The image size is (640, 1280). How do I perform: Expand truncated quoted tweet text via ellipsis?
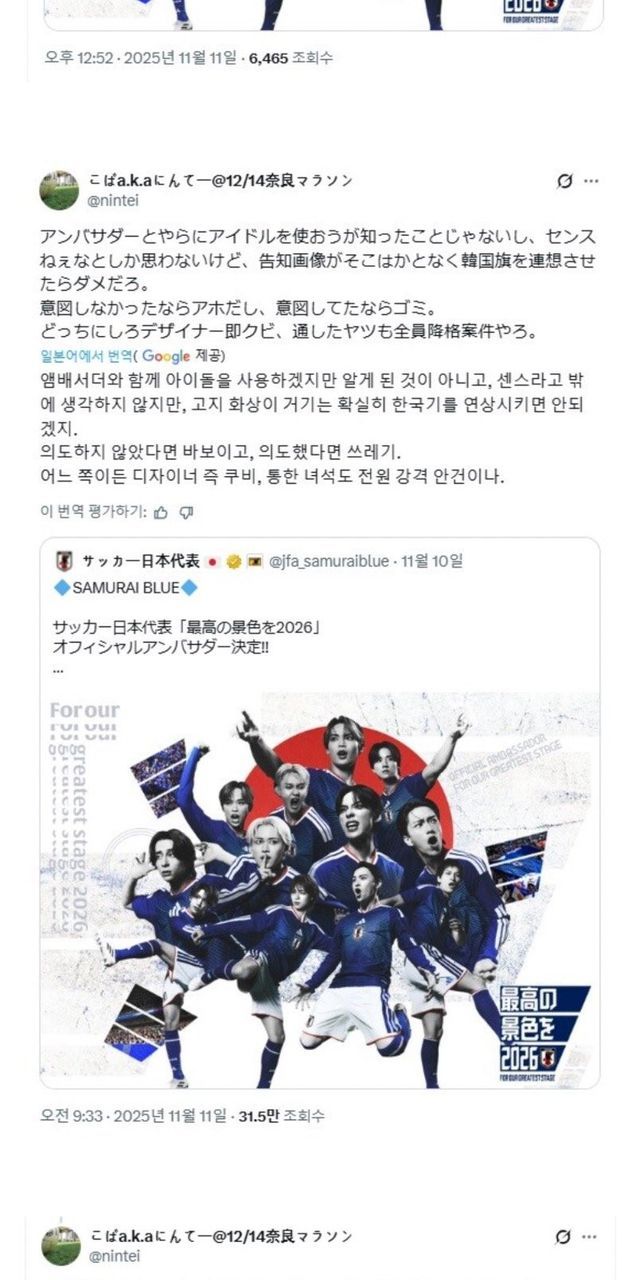[58, 667]
